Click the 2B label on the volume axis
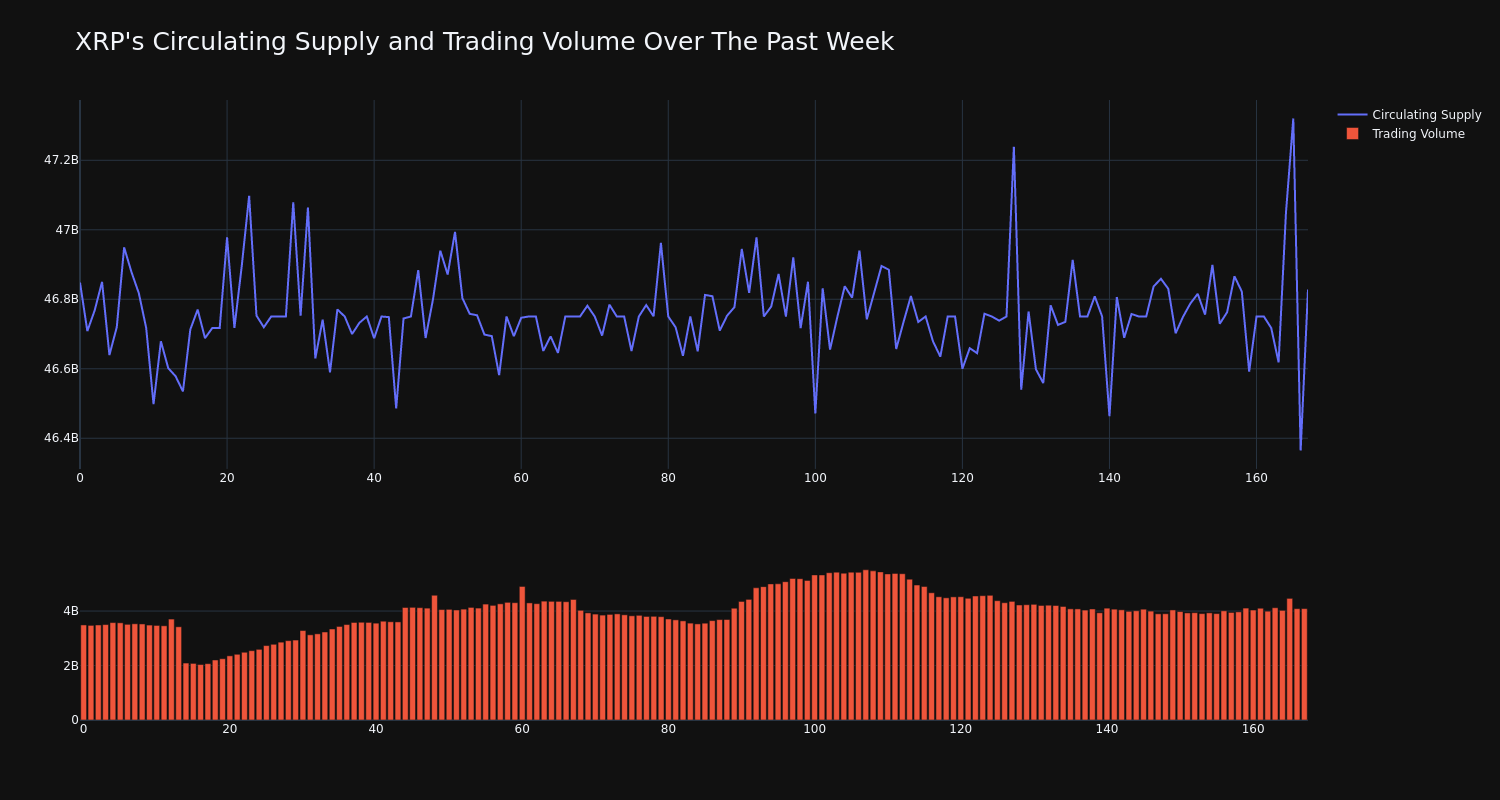Image resolution: width=1500 pixels, height=800 pixels. coord(71,666)
